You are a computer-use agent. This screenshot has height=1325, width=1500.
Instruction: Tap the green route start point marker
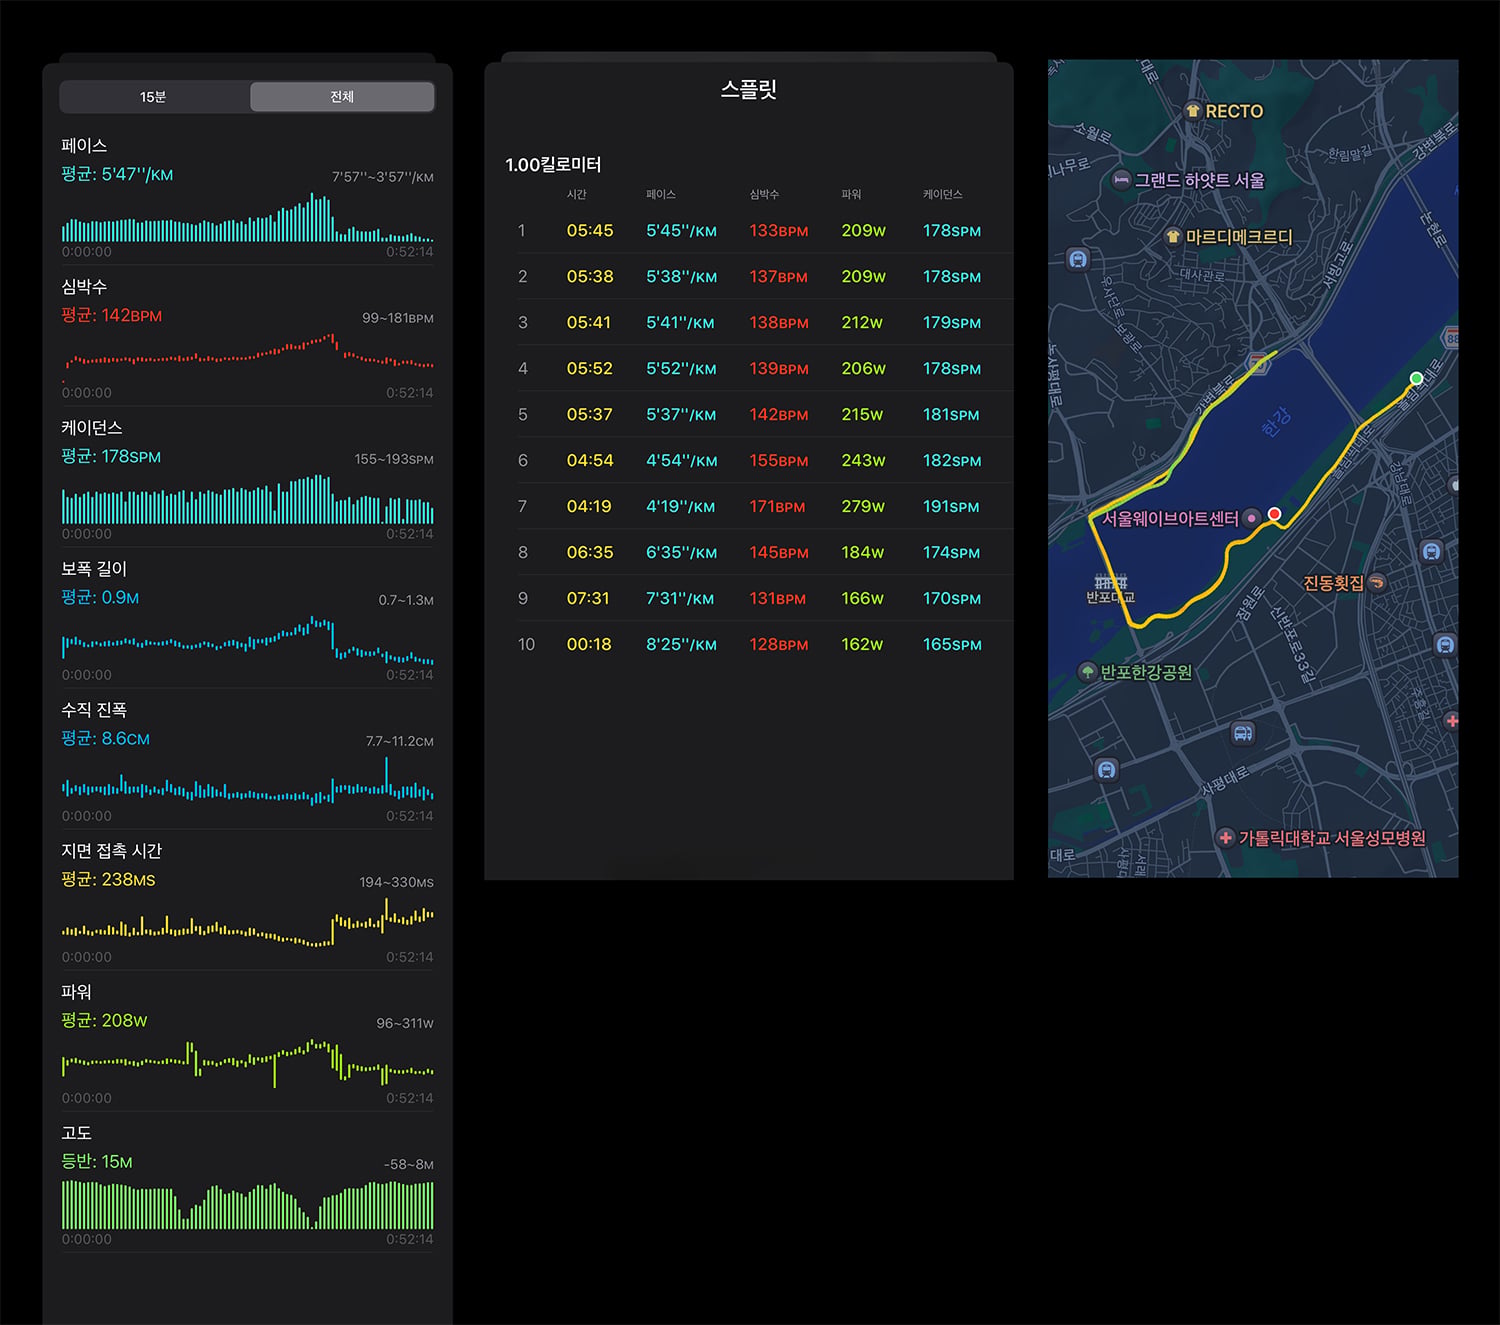1416,378
